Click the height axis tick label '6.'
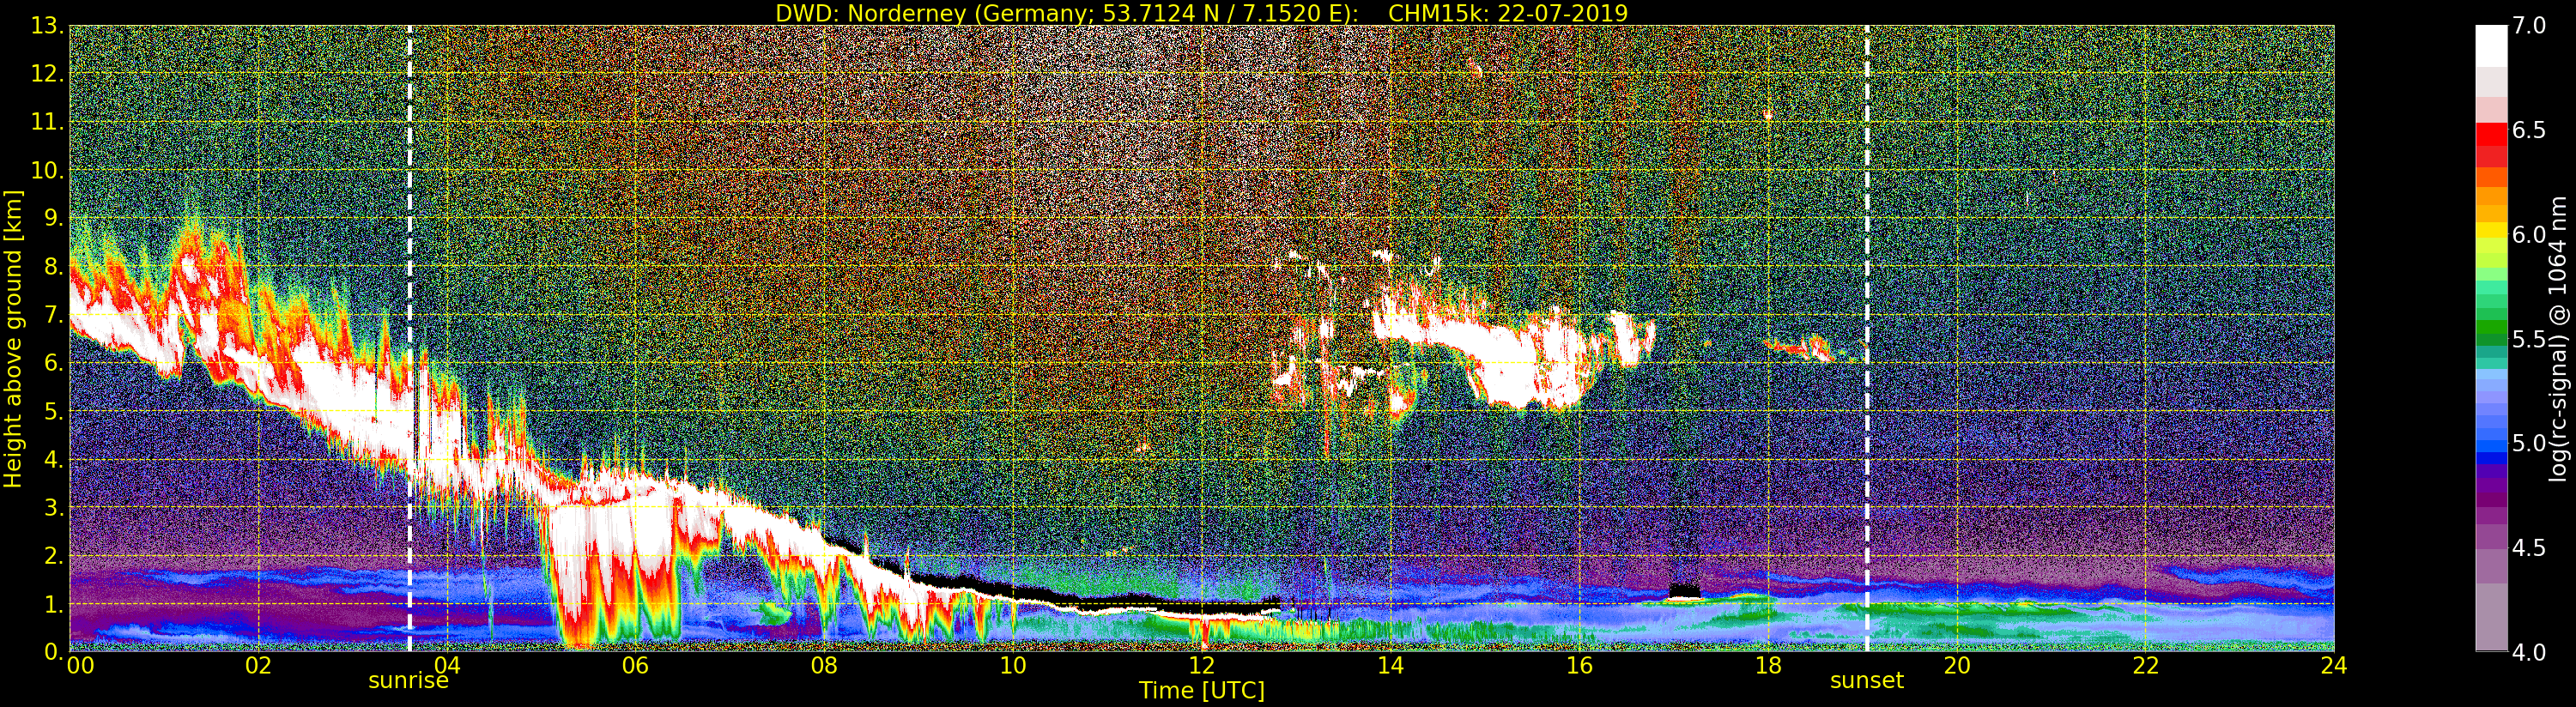 [54, 363]
